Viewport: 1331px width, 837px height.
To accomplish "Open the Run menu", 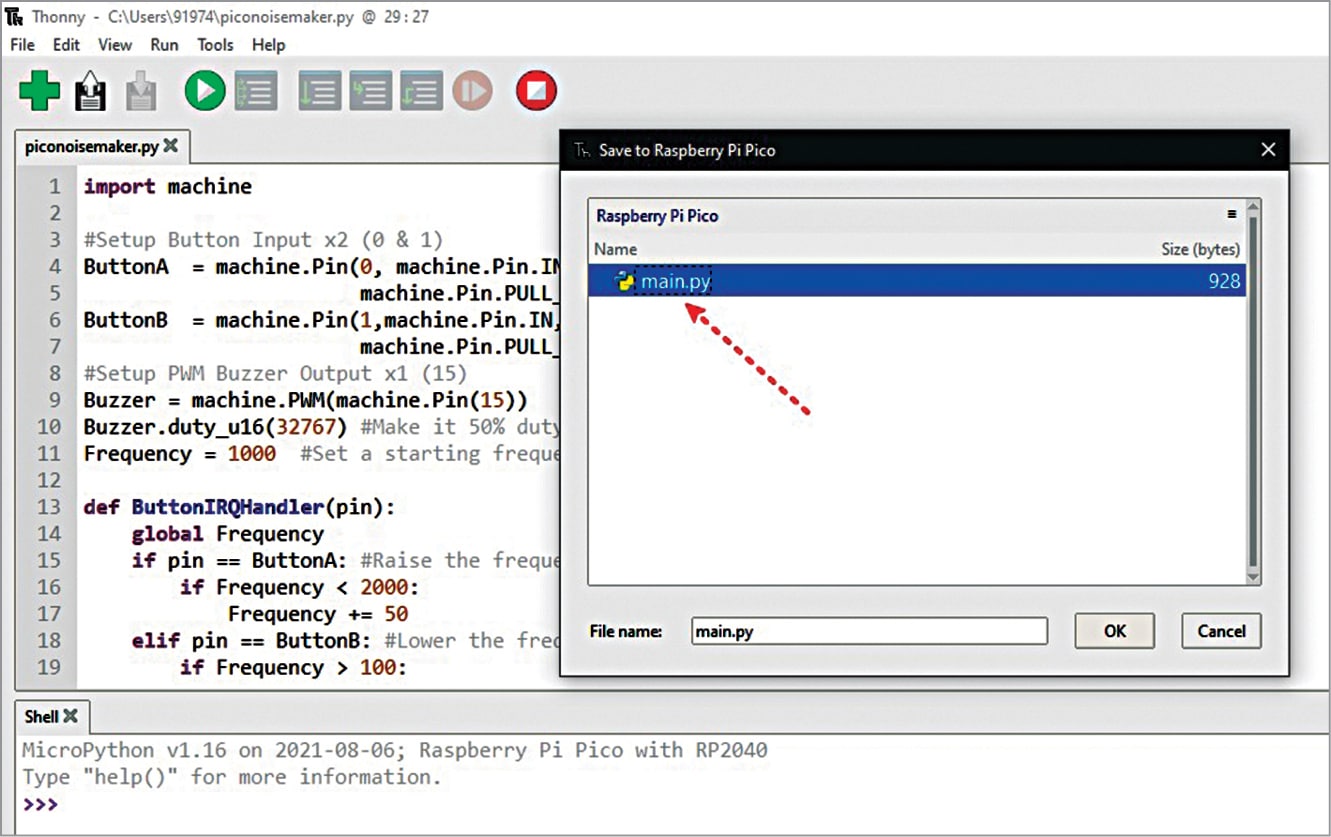I will click(x=164, y=45).
